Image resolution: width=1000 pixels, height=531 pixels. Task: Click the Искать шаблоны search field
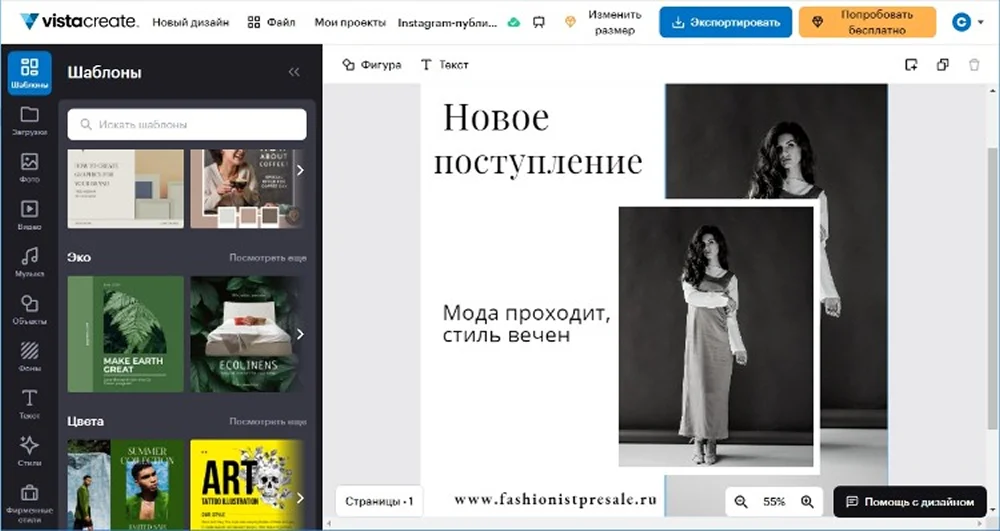click(187, 124)
